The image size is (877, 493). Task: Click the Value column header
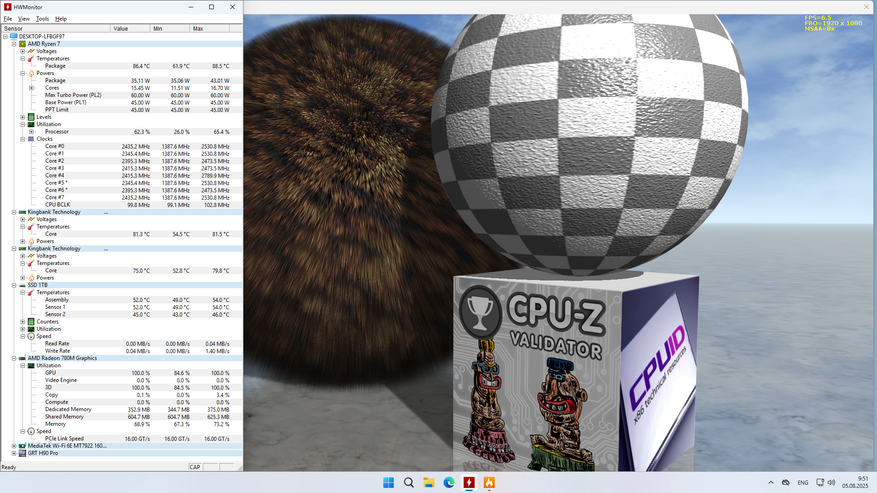tap(130, 29)
